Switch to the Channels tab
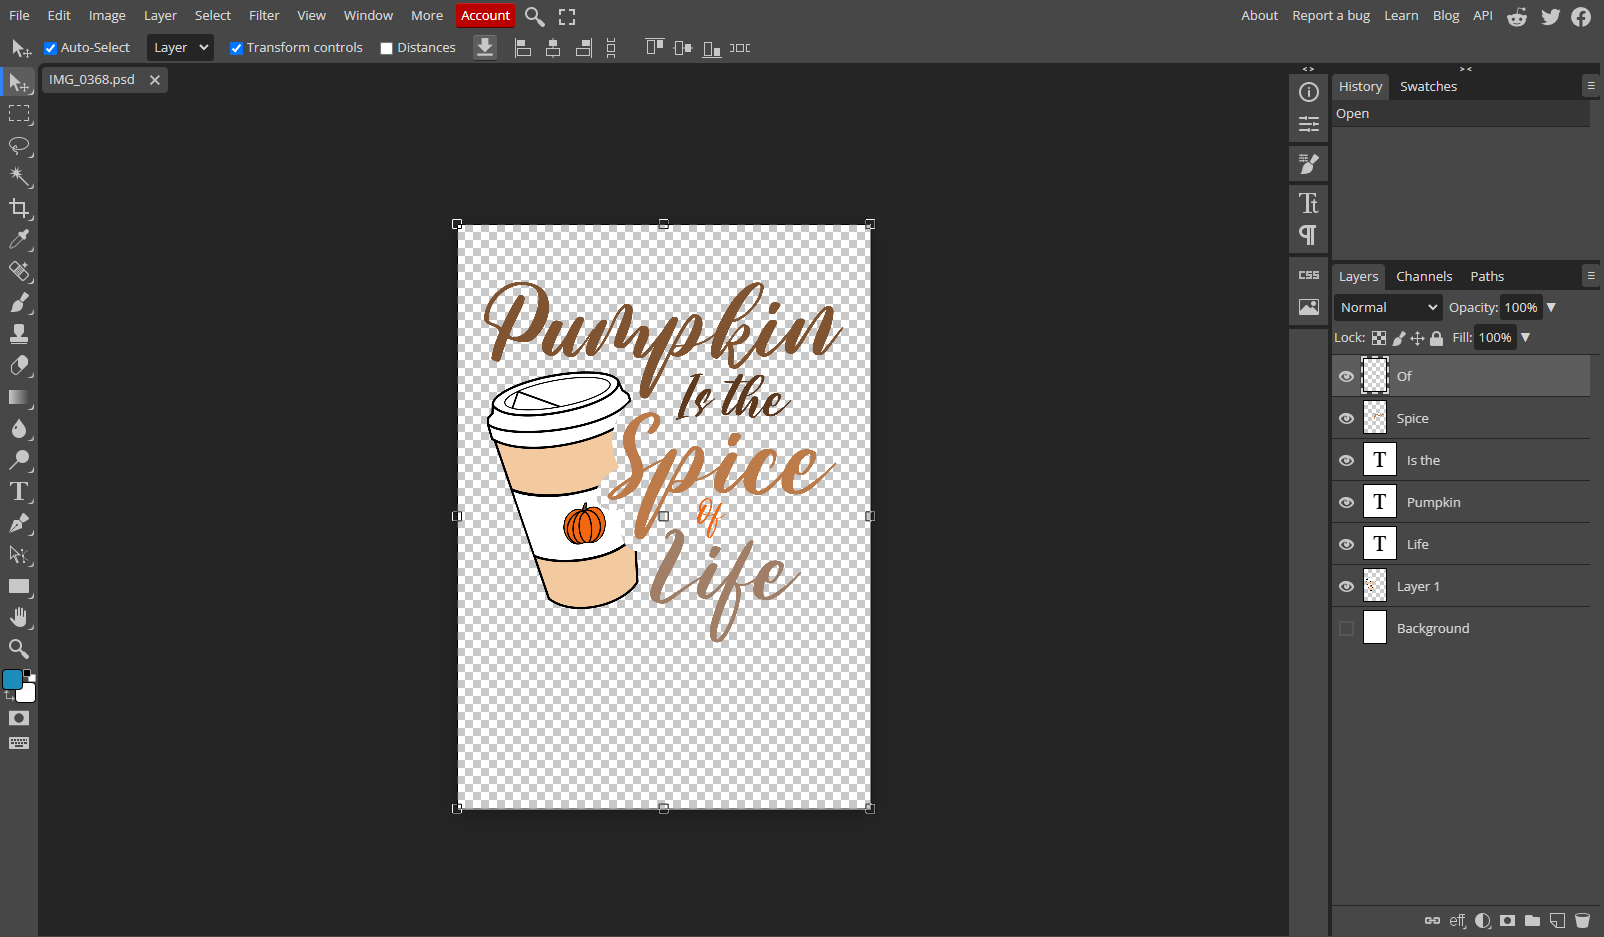The height and width of the screenshot is (937, 1604). click(1424, 276)
